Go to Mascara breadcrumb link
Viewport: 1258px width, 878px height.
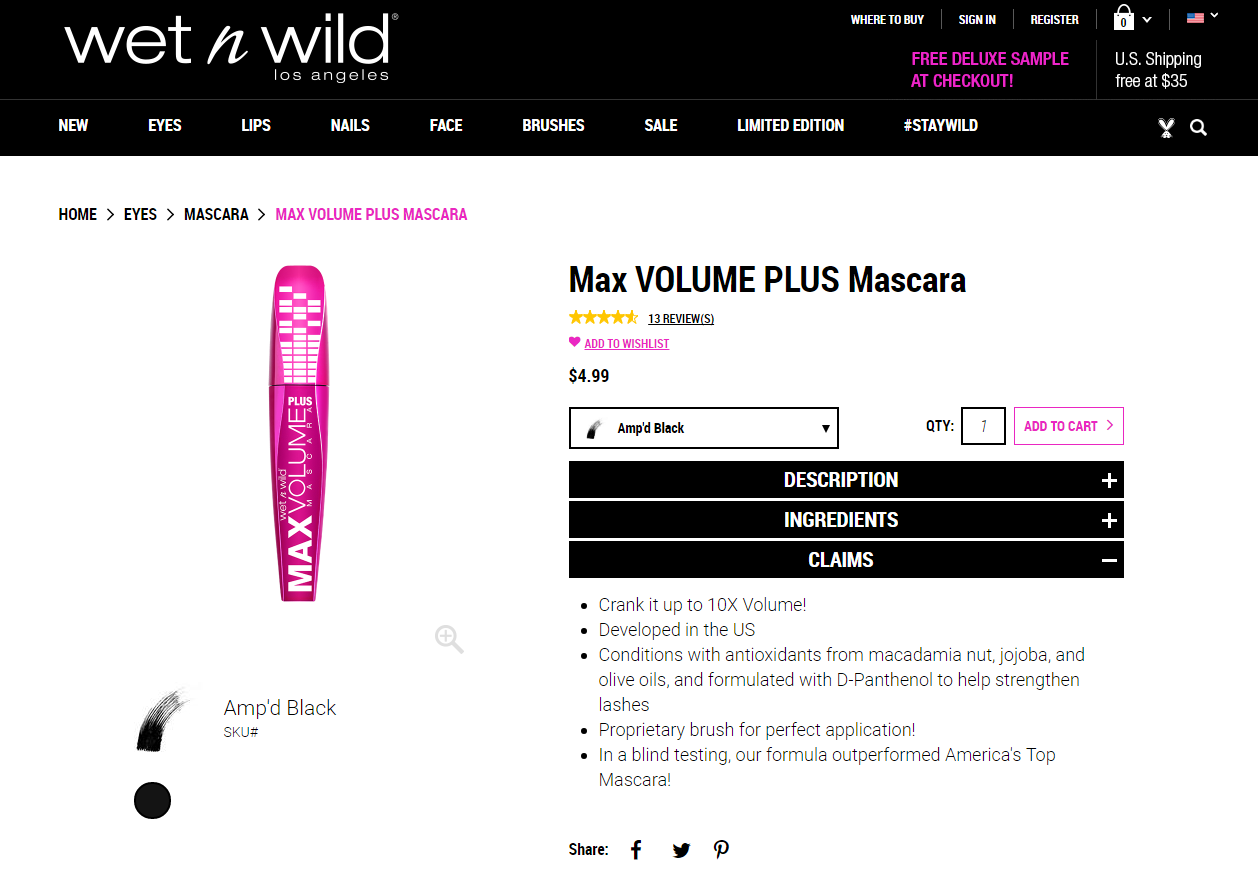point(216,214)
